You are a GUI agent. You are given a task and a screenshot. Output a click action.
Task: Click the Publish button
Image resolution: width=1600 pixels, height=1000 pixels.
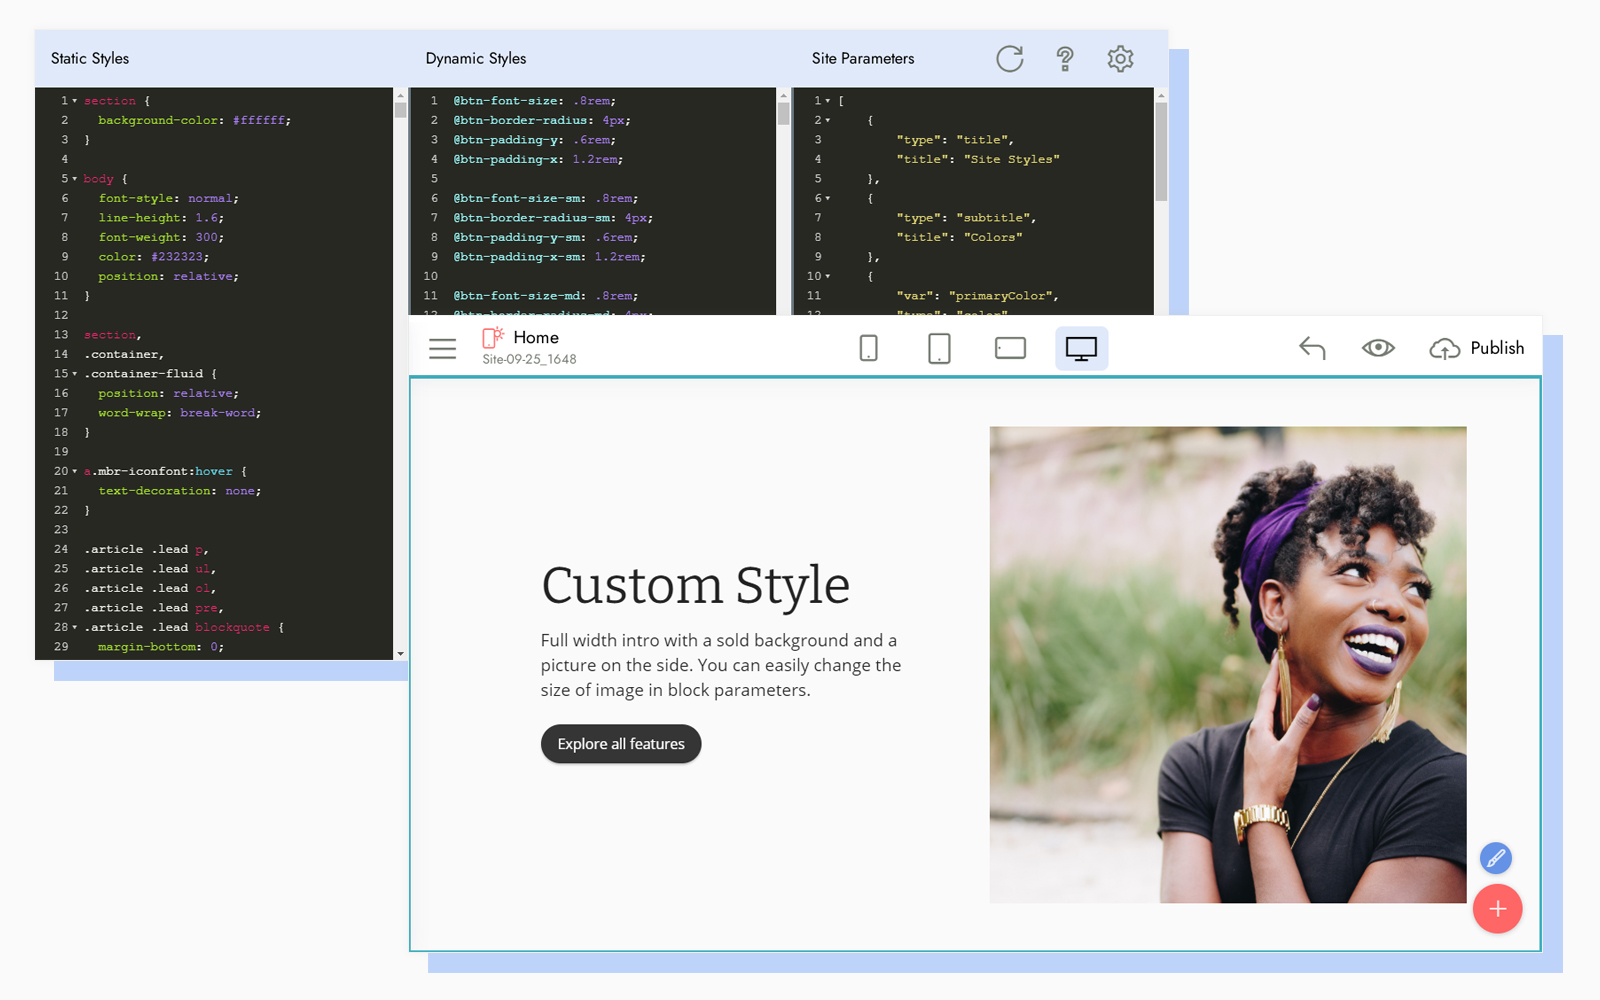click(1478, 348)
